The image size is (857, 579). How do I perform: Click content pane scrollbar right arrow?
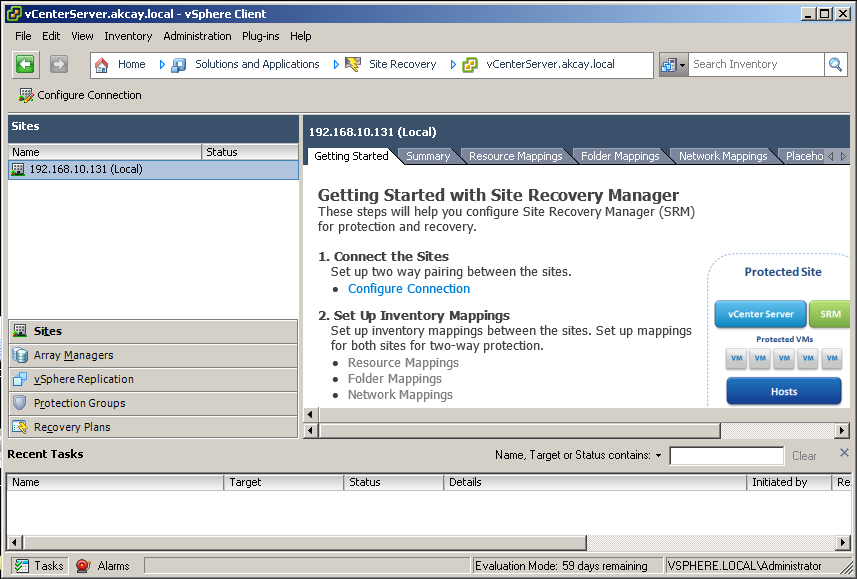(x=843, y=431)
